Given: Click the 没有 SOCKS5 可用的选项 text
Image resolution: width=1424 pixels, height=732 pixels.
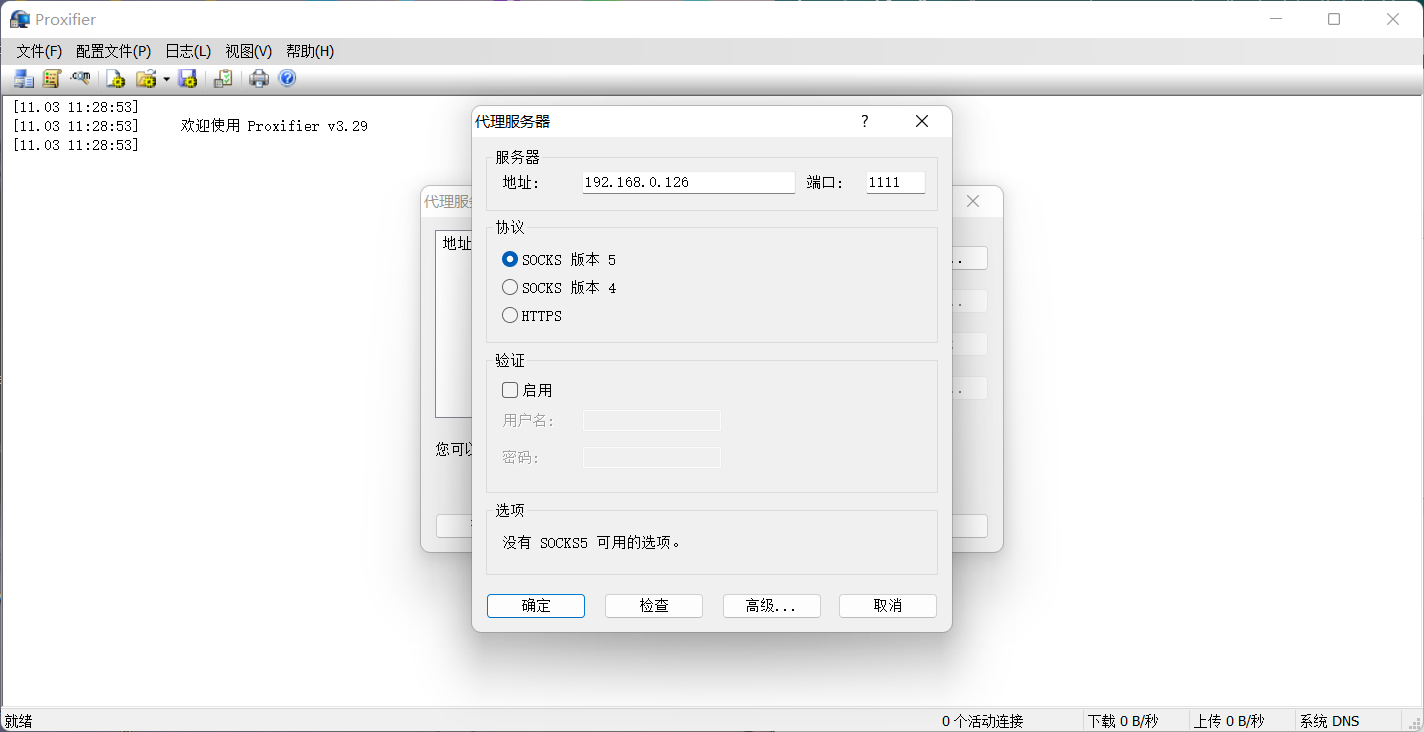Looking at the screenshot, I should [591, 543].
